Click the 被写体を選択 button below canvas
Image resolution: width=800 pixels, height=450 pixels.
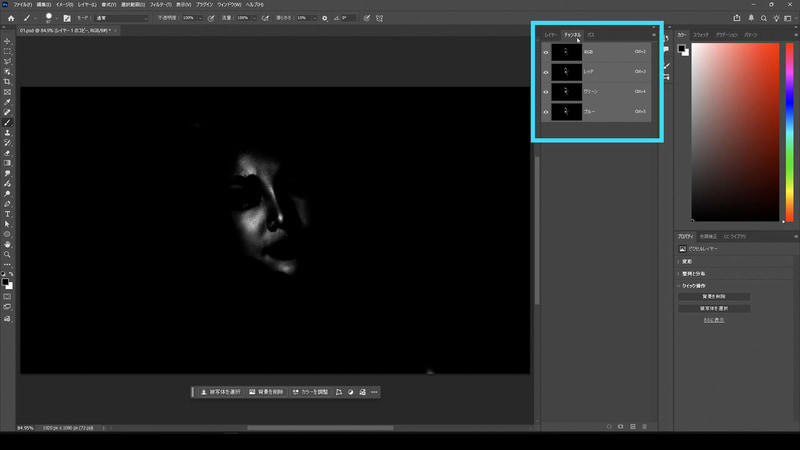tap(219, 392)
